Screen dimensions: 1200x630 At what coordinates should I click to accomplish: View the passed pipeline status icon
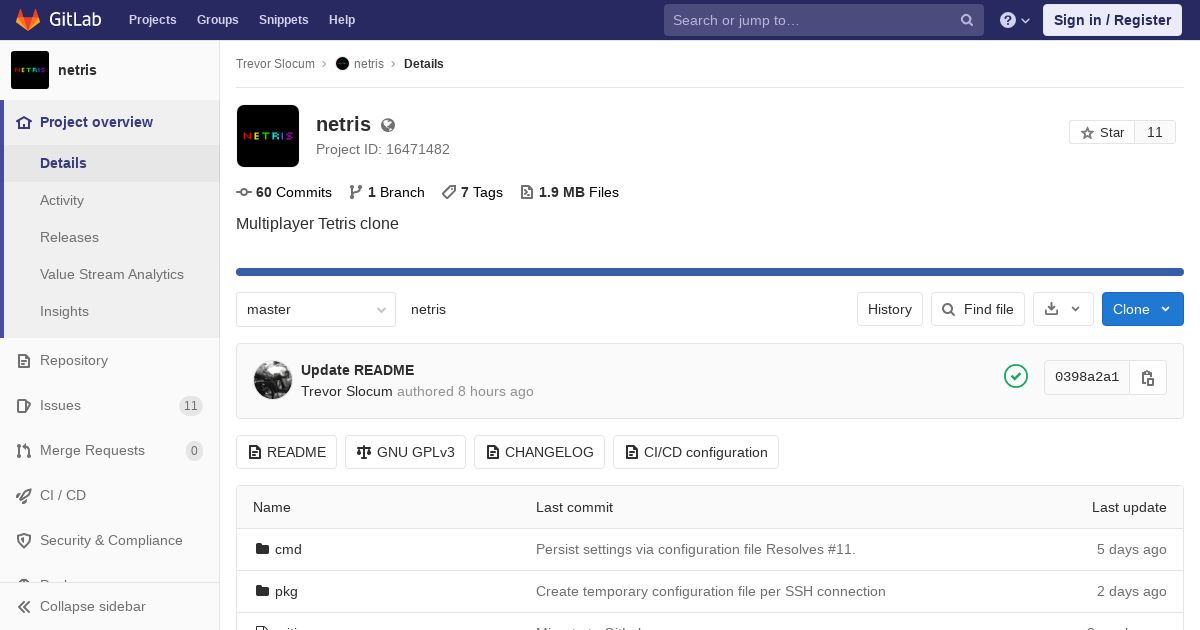tap(1016, 376)
